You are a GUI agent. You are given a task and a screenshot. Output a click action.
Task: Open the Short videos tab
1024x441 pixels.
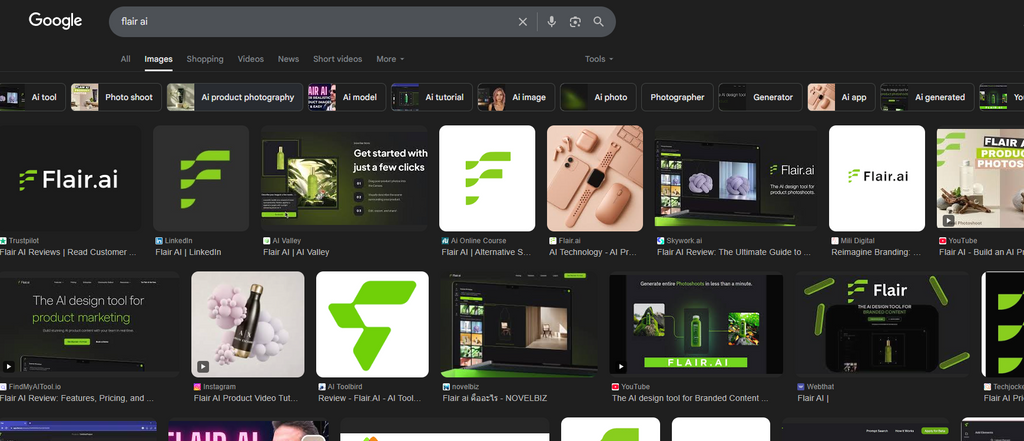pyautogui.click(x=337, y=59)
